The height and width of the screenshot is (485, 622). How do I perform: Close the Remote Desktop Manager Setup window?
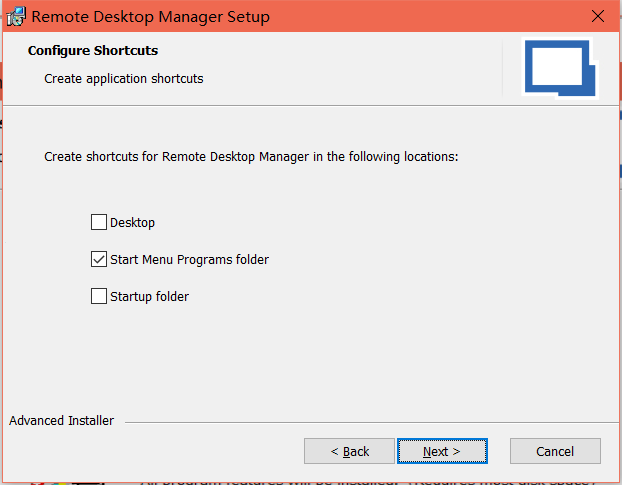click(x=598, y=16)
